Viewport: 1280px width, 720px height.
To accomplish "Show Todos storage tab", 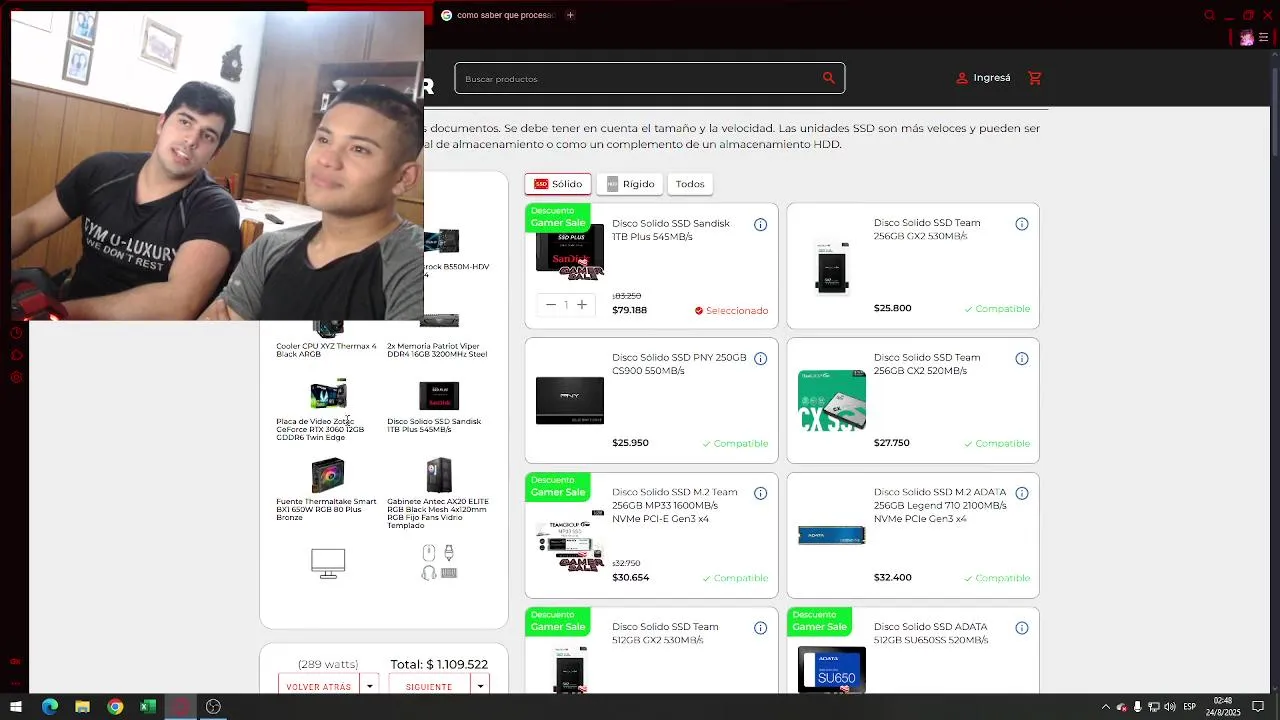I will 690,184.
